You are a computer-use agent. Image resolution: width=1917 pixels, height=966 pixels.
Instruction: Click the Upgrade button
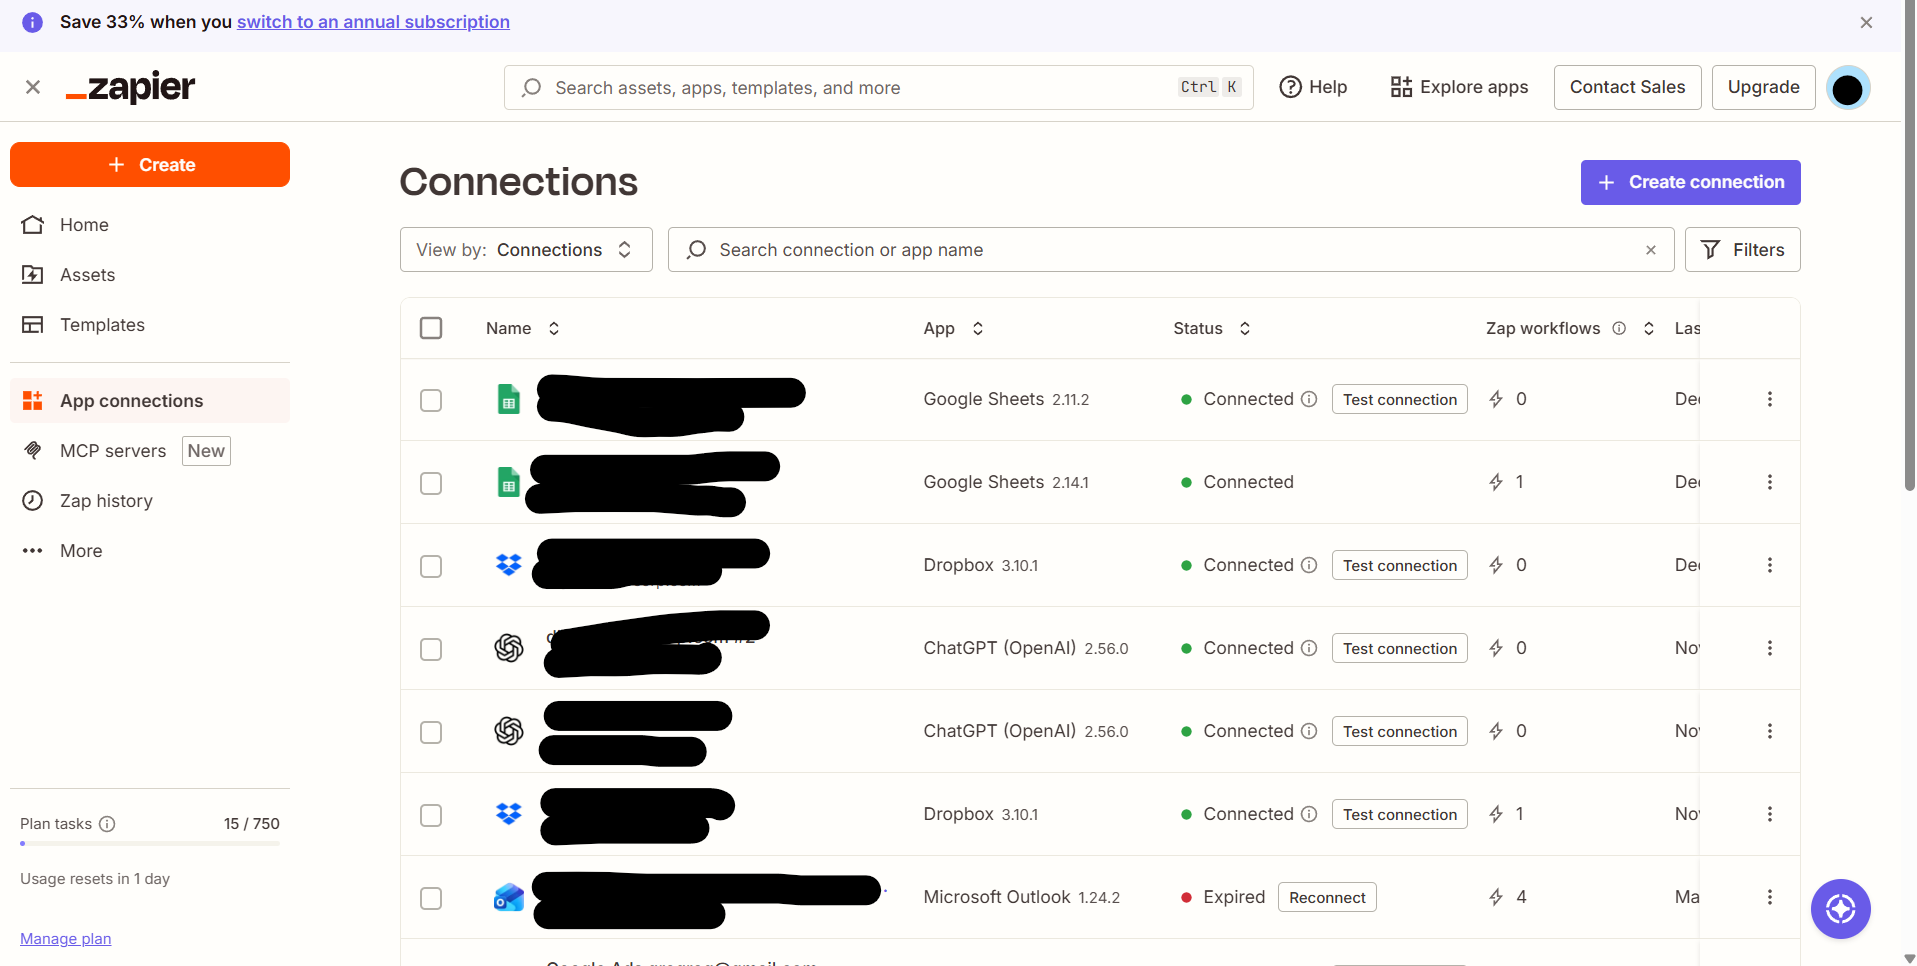1764,88
